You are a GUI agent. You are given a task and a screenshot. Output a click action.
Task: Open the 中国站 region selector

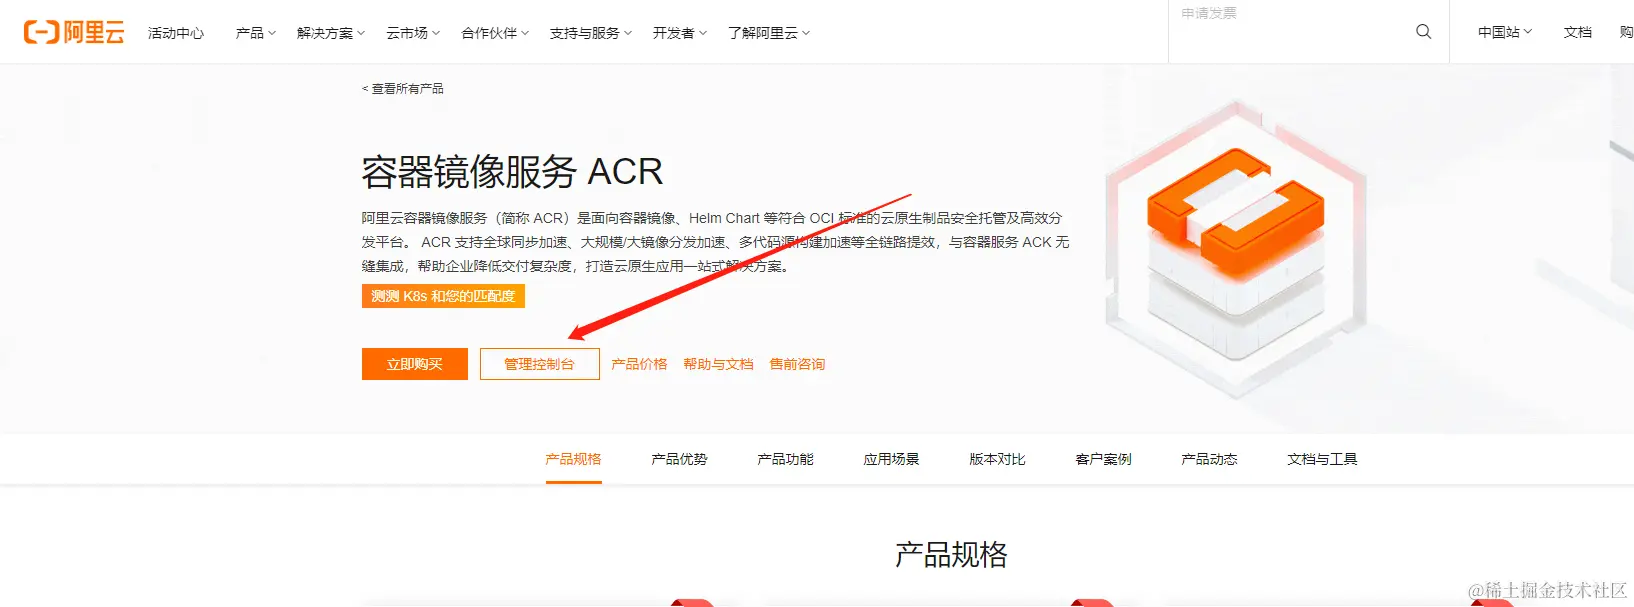pos(1505,32)
